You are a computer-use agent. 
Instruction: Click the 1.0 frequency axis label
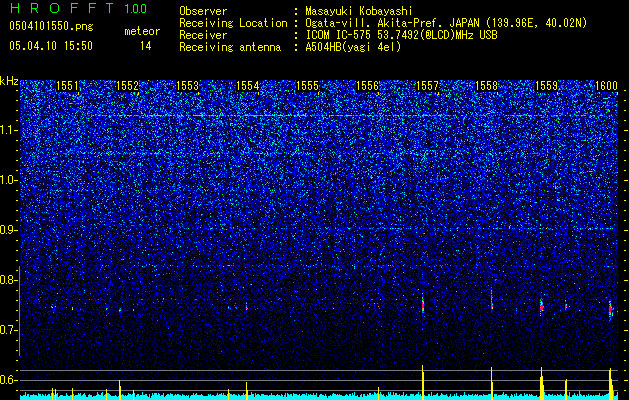tap(8, 180)
